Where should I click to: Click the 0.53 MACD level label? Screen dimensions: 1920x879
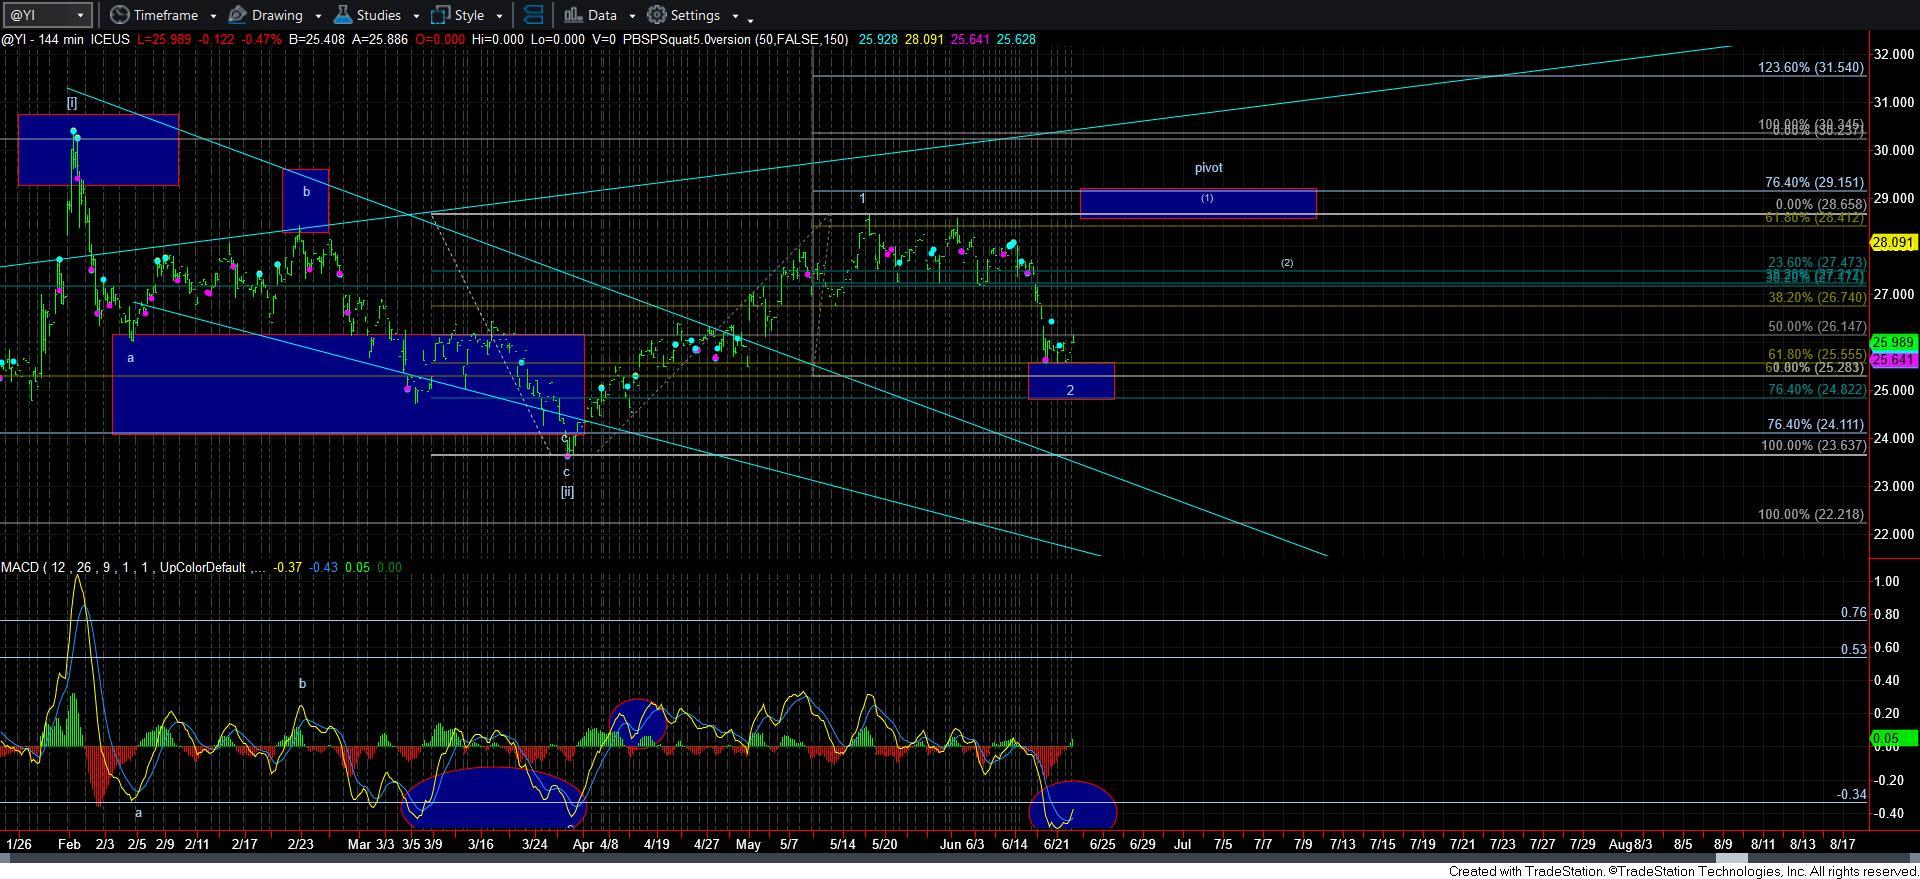click(1853, 649)
